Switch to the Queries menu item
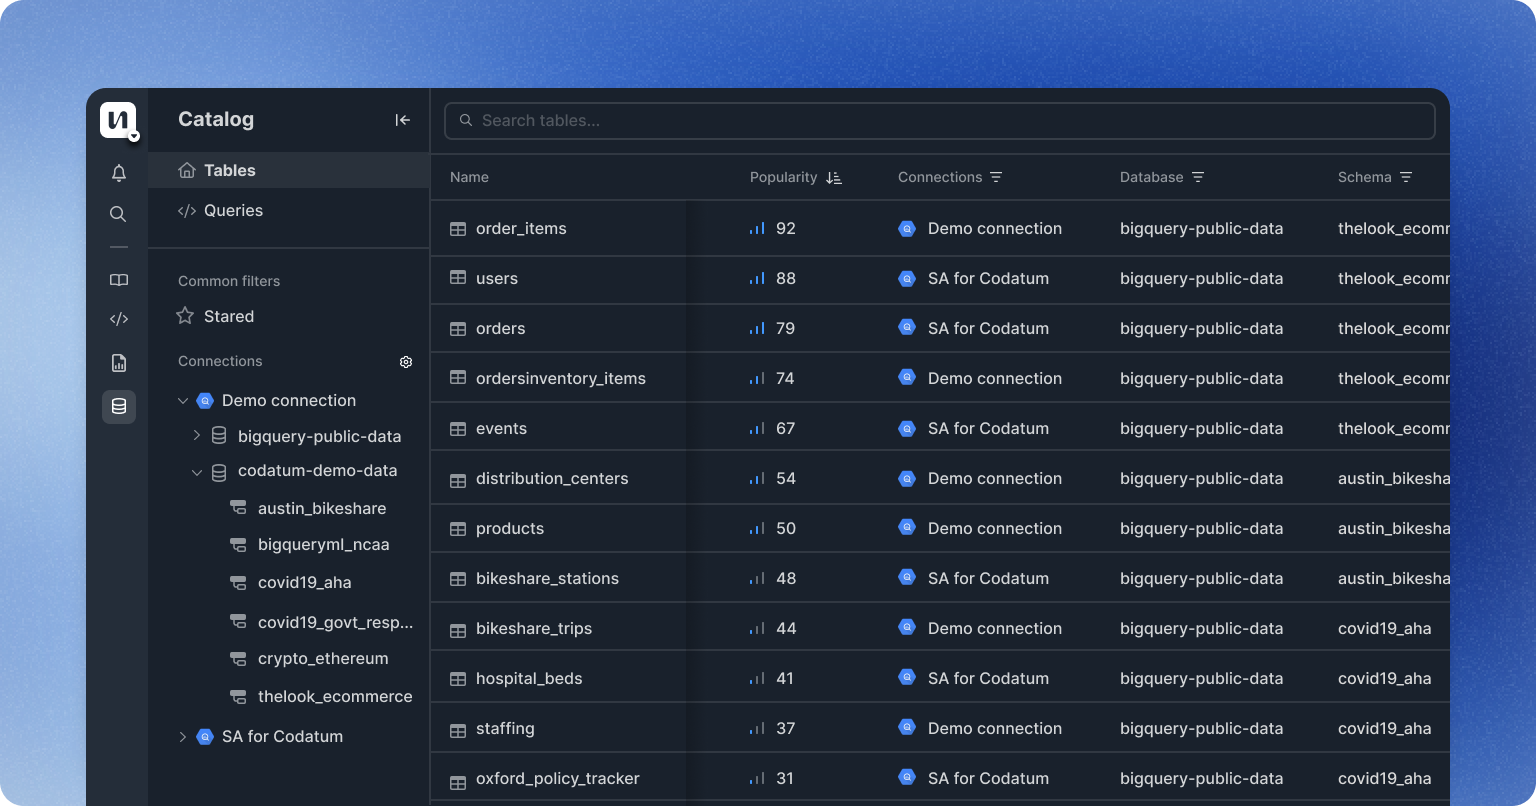The width and height of the screenshot is (1536, 806). pos(233,211)
